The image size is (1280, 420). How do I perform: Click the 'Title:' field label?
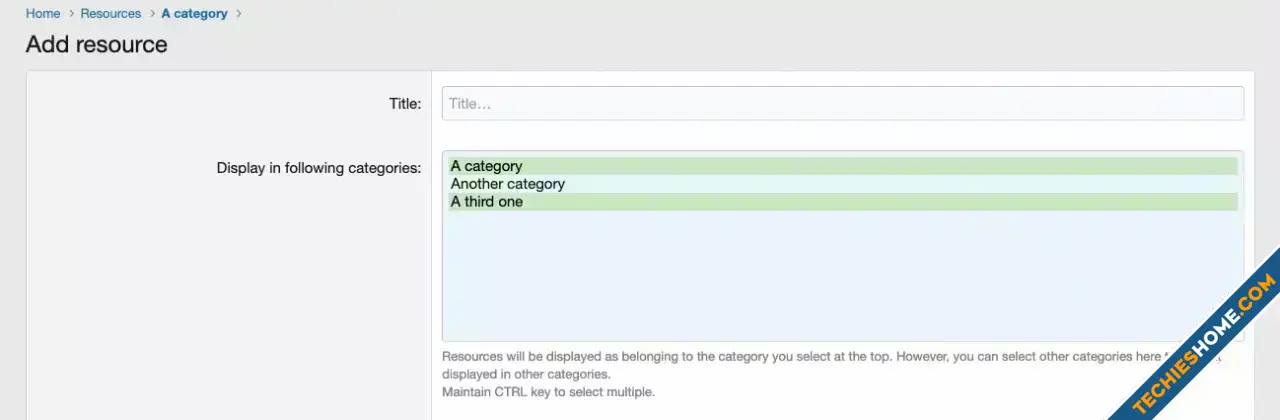[405, 103]
